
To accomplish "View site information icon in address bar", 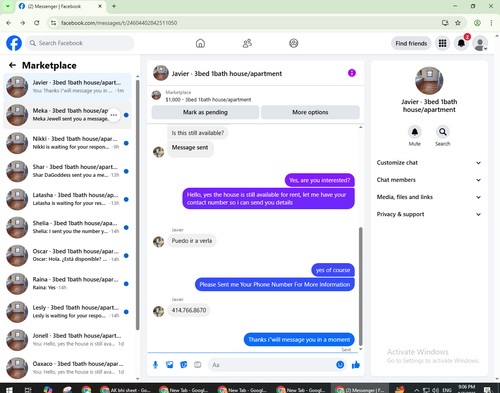I will coord(53,23).
